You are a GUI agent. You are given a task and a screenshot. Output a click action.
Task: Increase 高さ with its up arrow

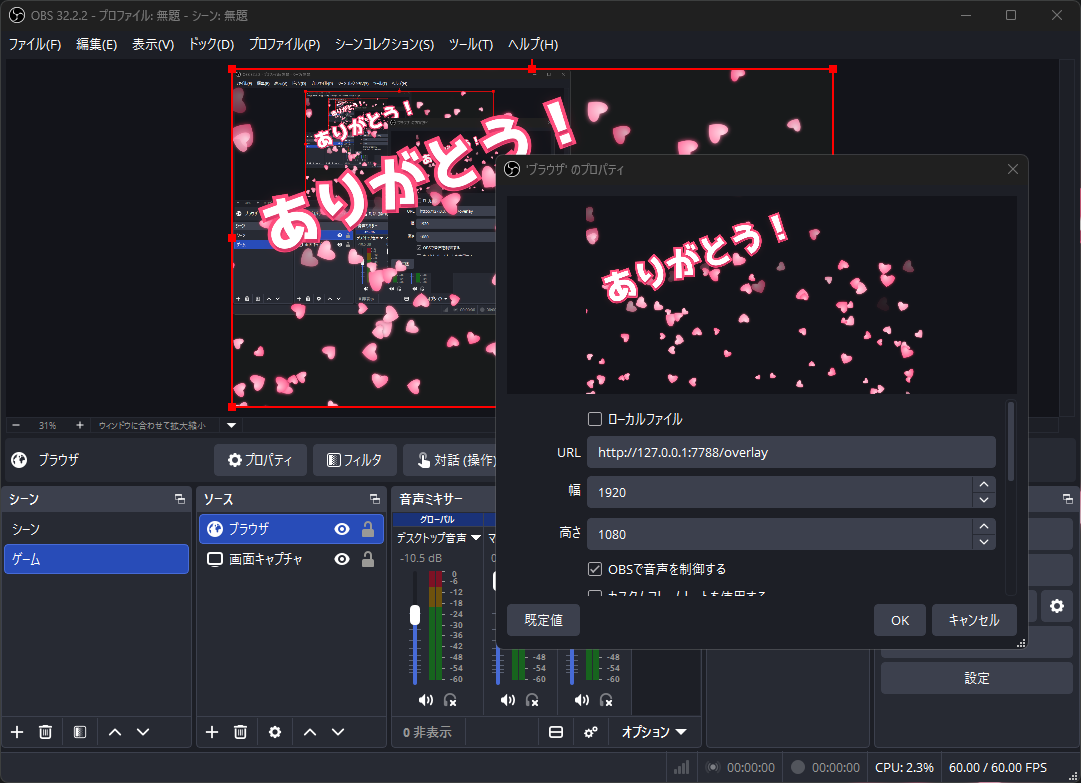pos(984,526)
